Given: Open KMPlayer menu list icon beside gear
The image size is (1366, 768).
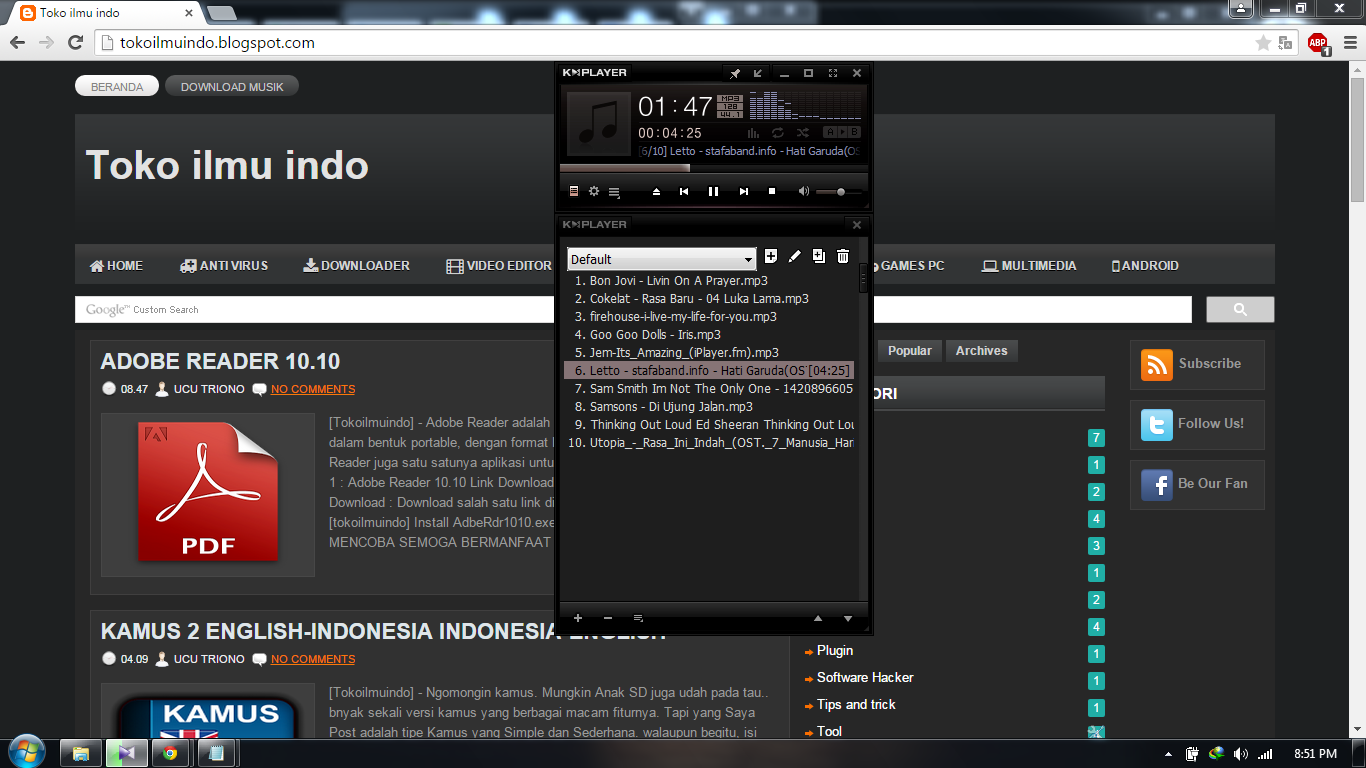Looking at the screenshot, I should 614,192.
